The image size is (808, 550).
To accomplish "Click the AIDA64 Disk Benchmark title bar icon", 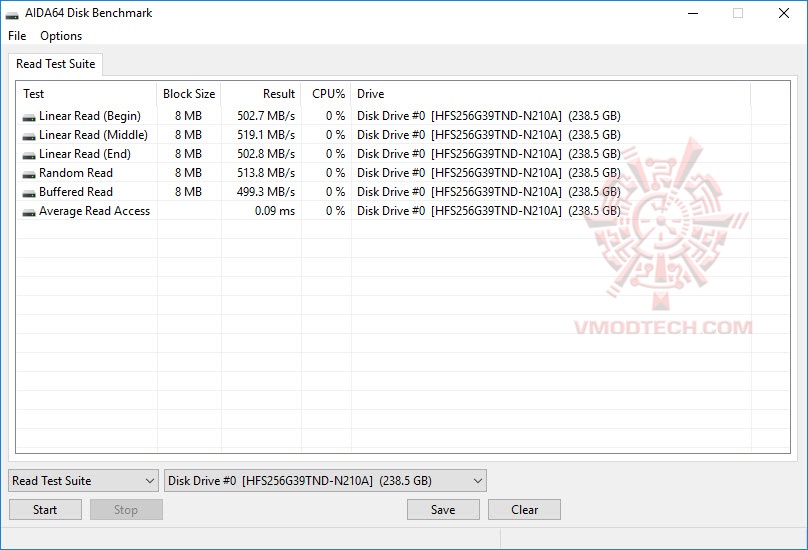I will pyautogui.click(x=12, y=15).
